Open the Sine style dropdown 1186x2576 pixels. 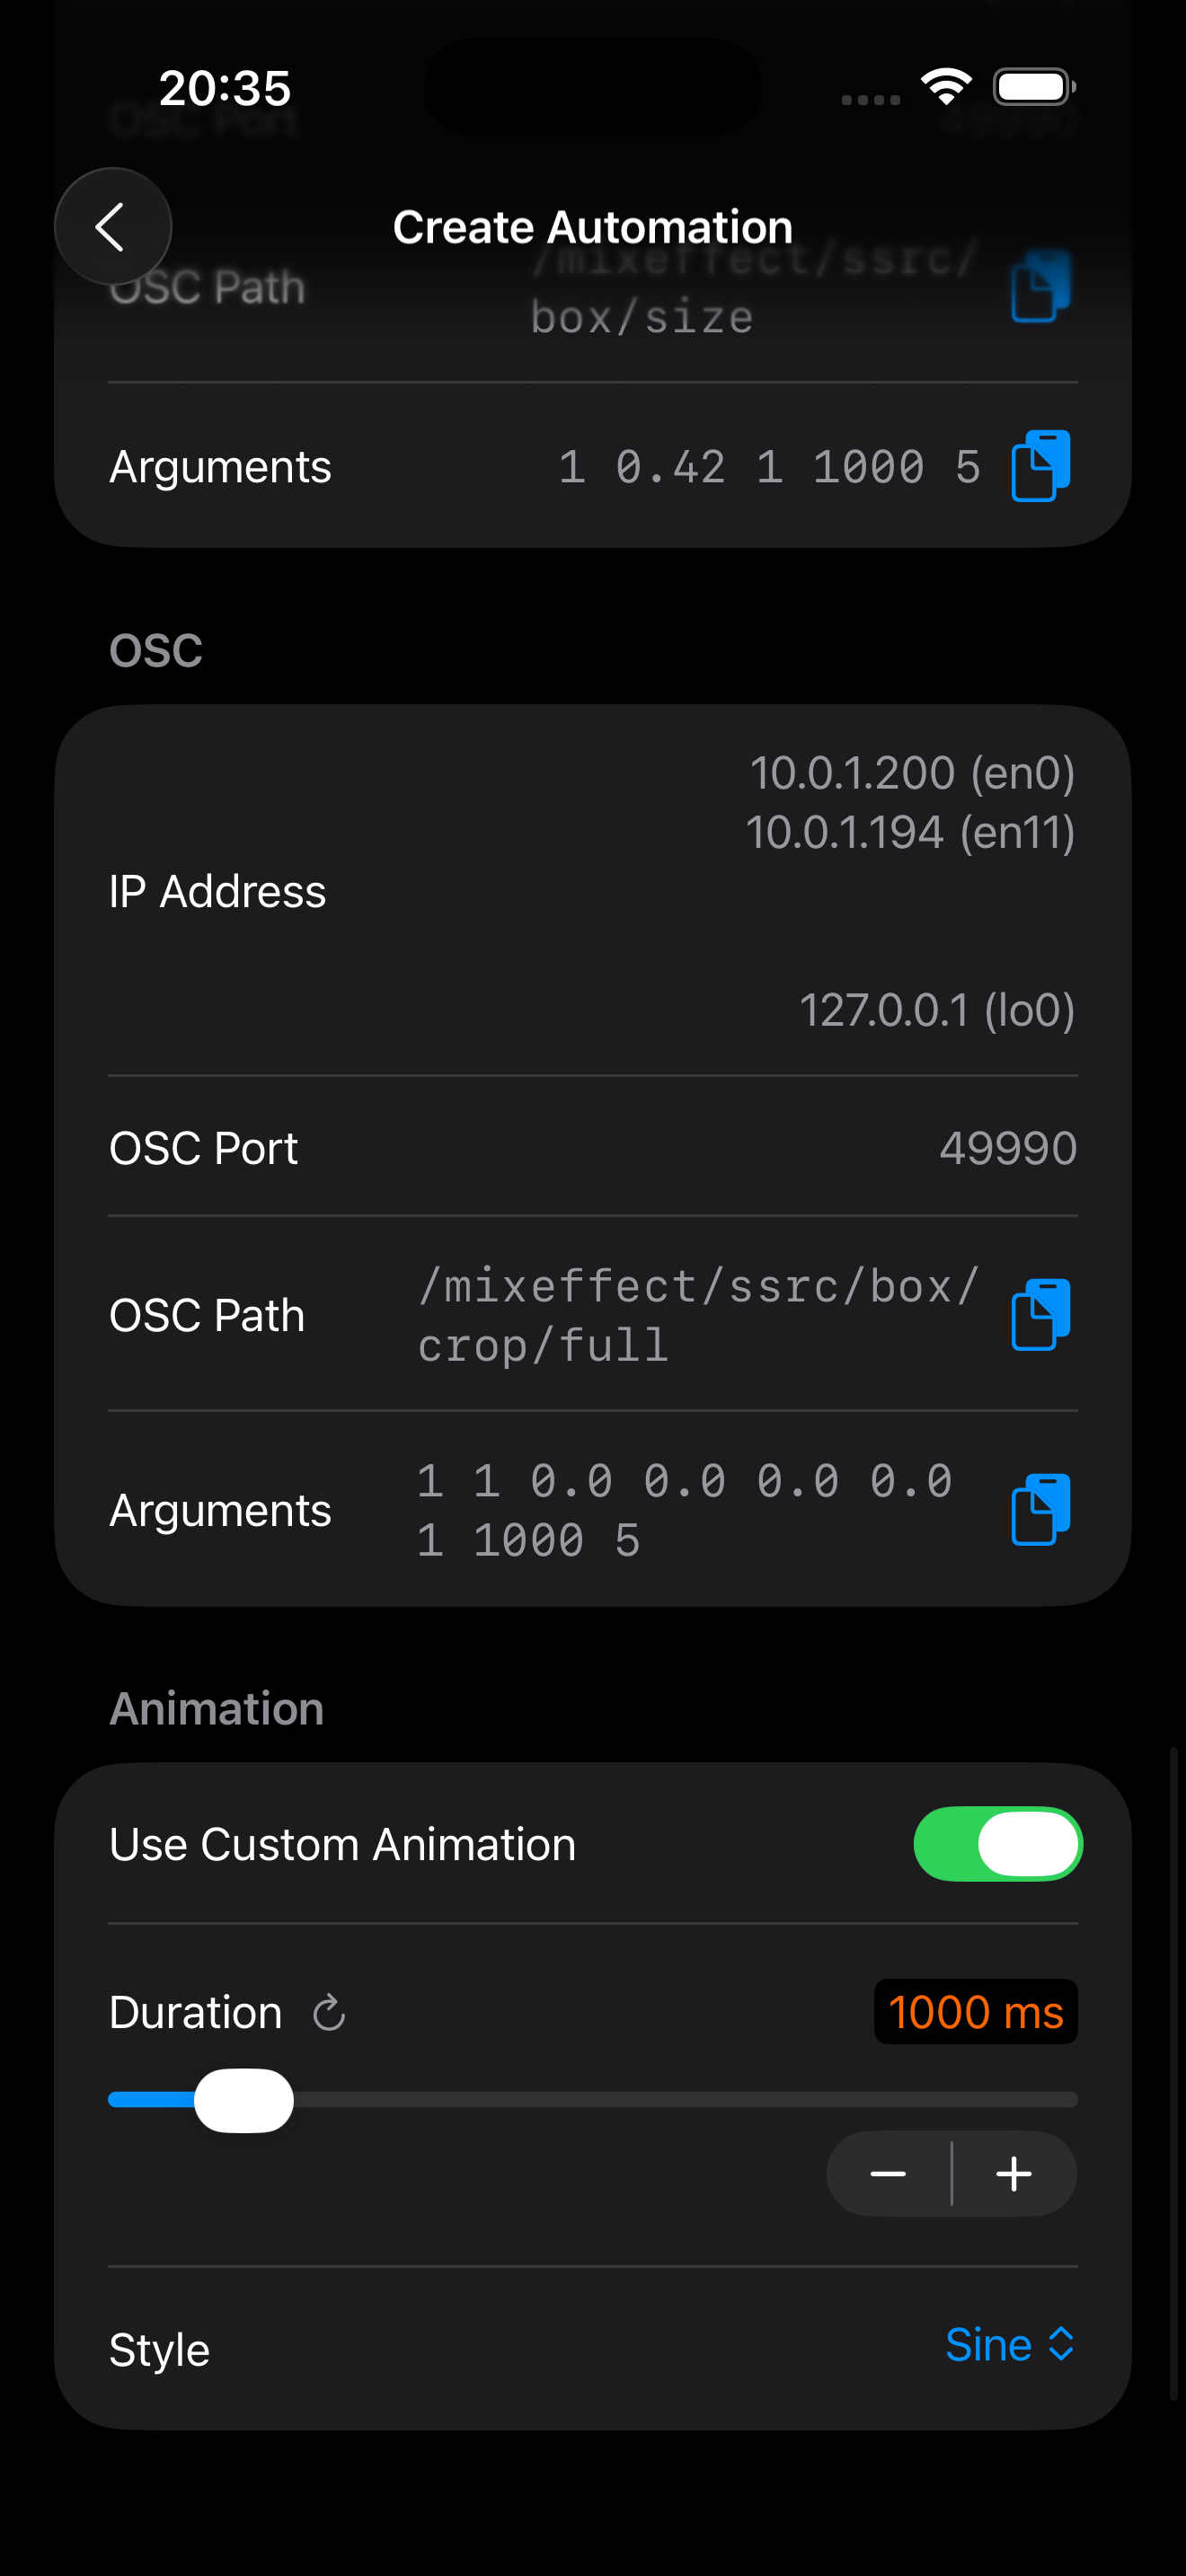1009,2345
